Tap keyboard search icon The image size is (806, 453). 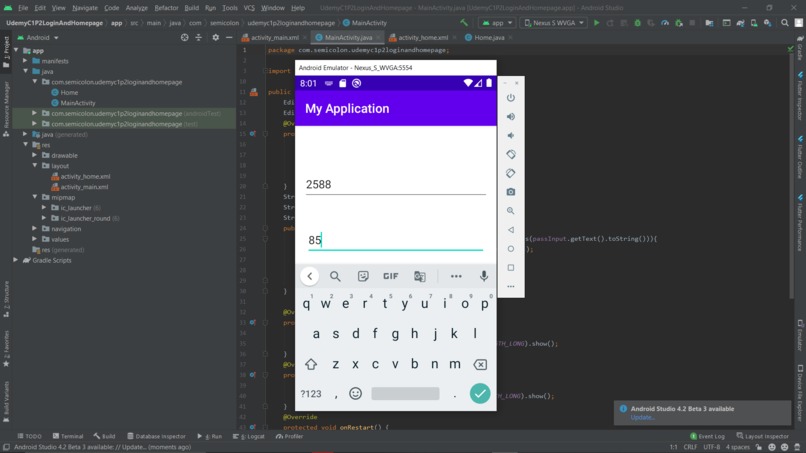point(335,276)
